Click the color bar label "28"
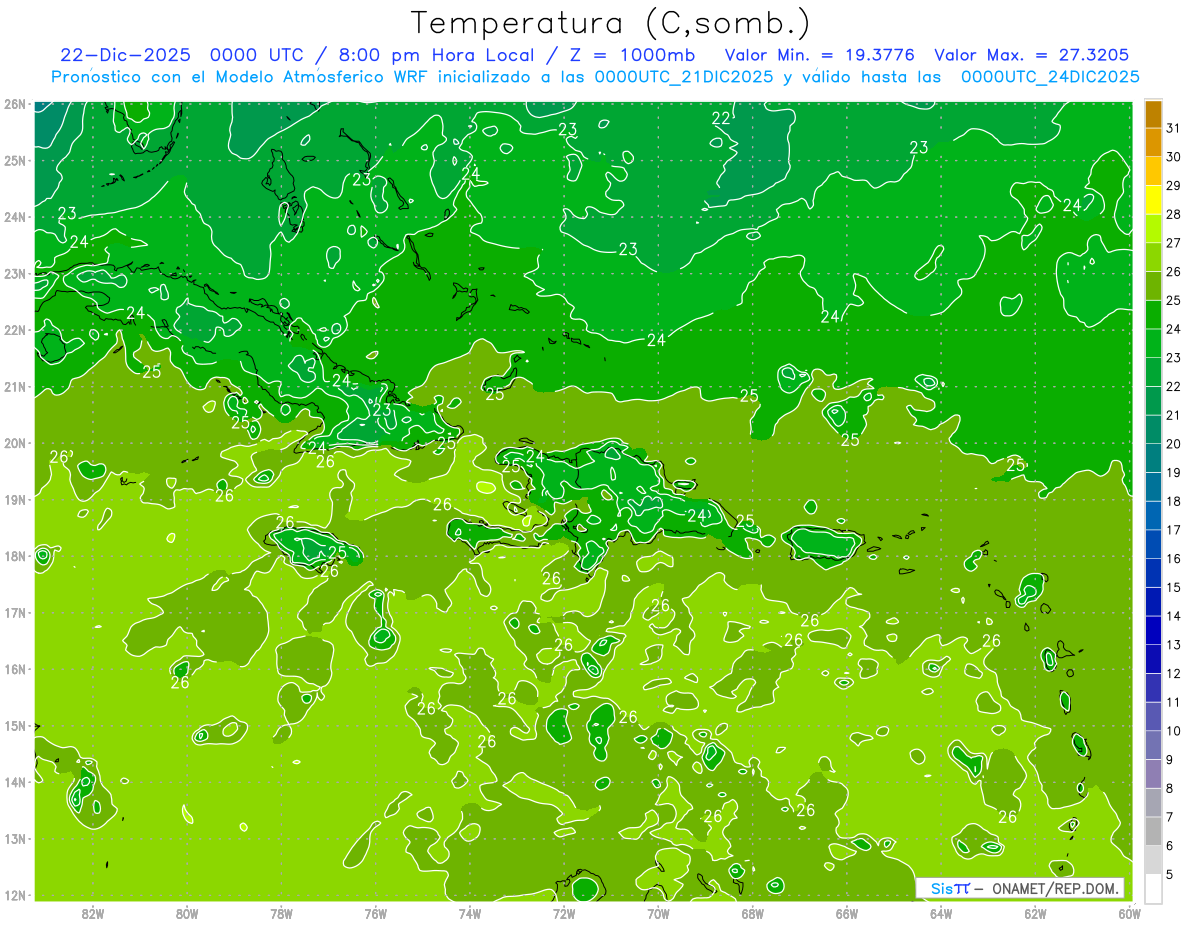Image resolution: width=1200 pixels, height=927 pixels. click(x=1174, y=214)
